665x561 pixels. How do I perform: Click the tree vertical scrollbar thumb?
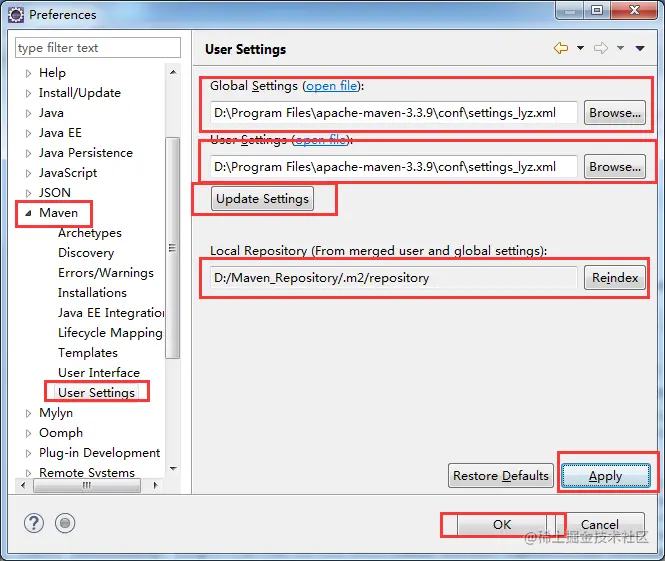[173, 248]
